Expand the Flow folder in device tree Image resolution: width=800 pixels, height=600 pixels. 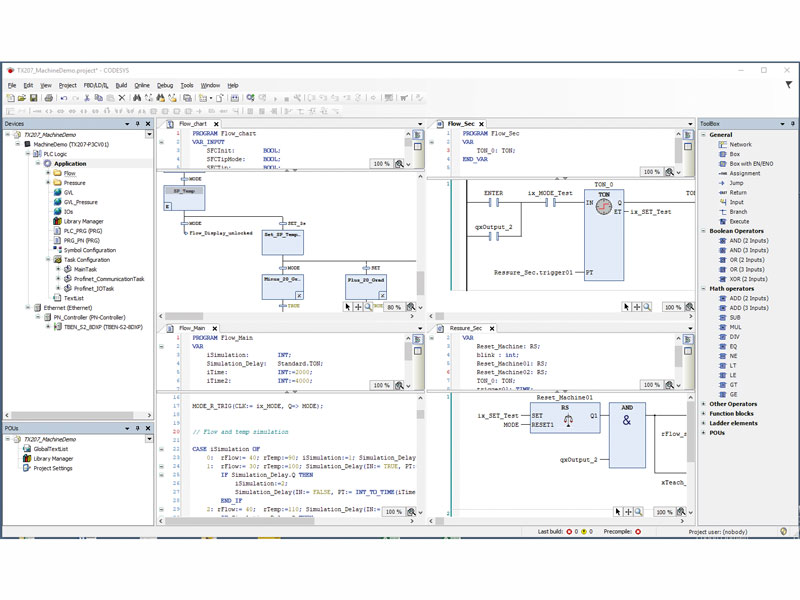point(48,173)
